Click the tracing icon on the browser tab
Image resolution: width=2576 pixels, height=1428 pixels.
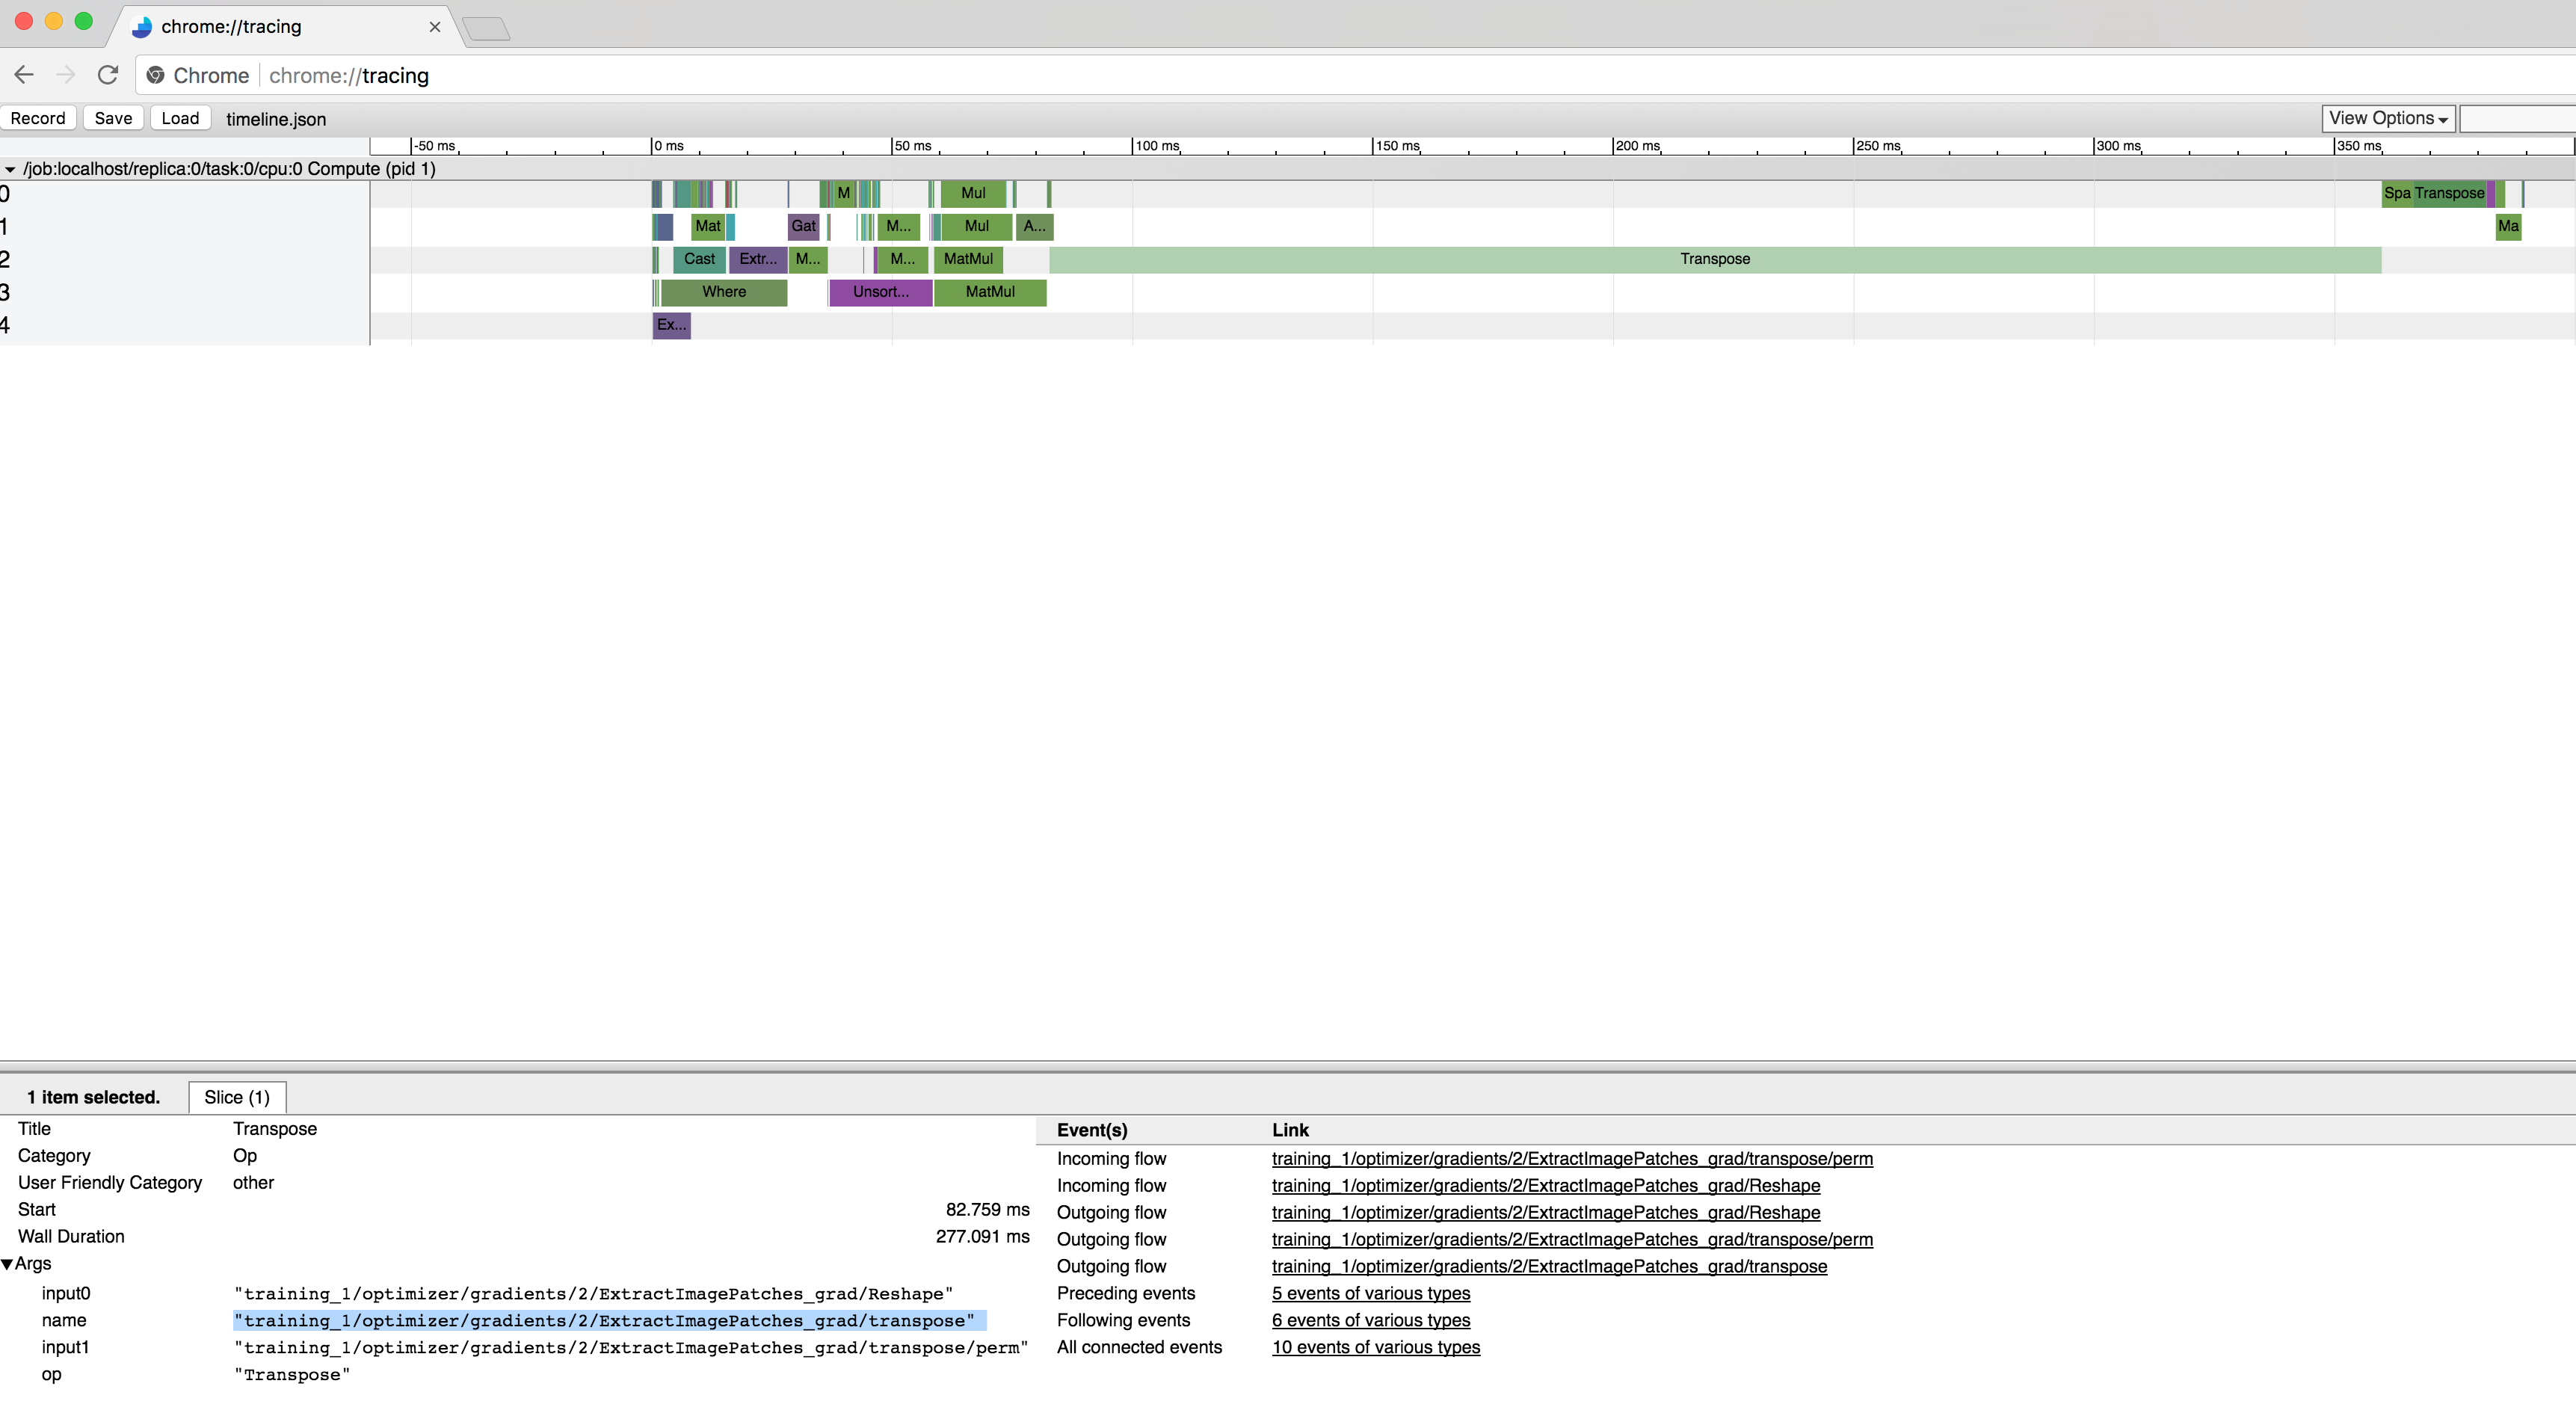point(140,27)
